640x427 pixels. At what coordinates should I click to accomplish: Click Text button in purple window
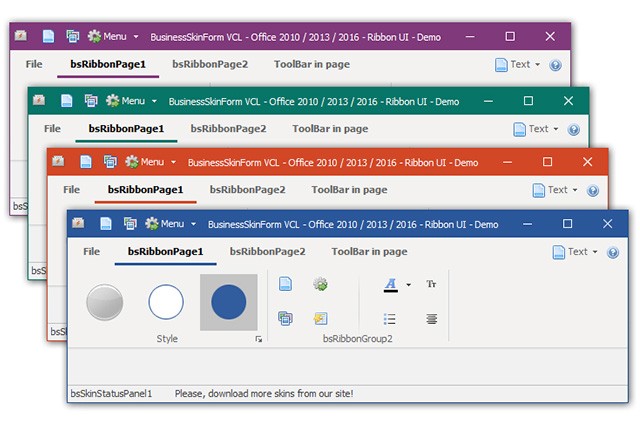513,64
